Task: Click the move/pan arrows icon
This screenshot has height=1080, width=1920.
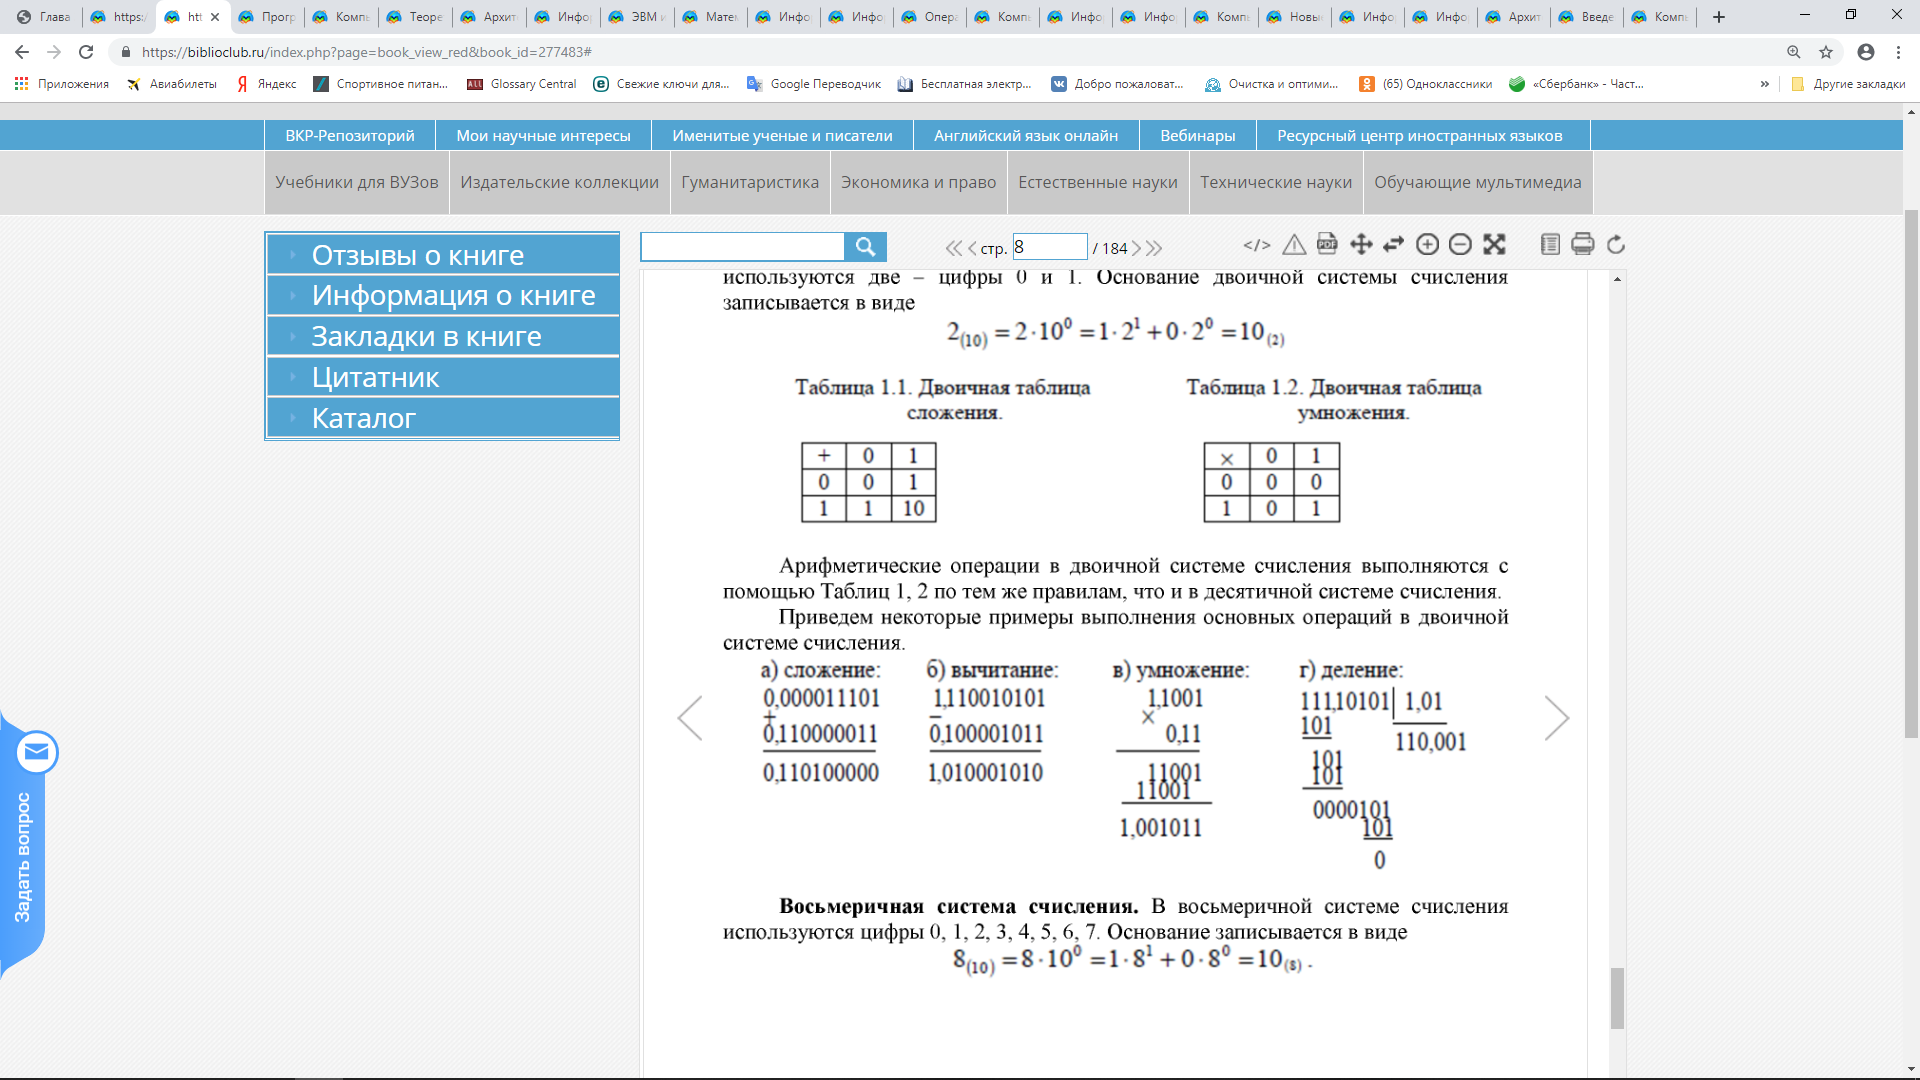Action: (x=1361, y=244)
